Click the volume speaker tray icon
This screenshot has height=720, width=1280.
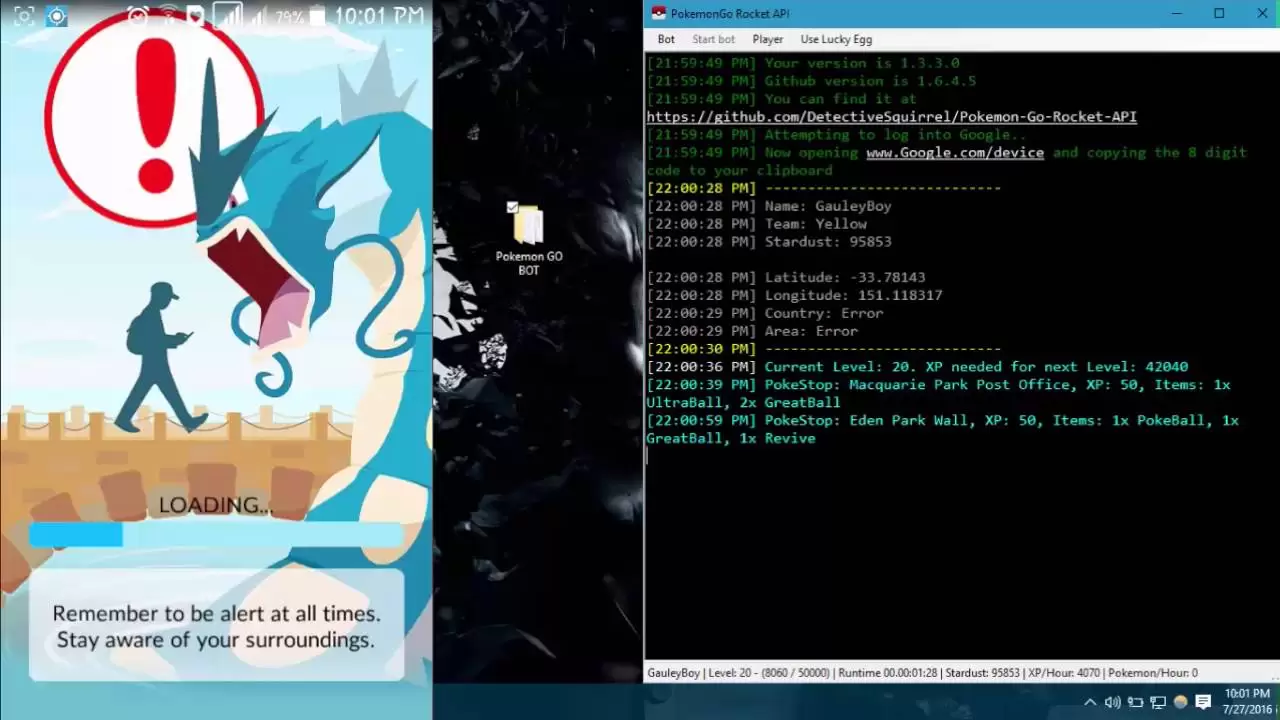(x=1113, y=702)
